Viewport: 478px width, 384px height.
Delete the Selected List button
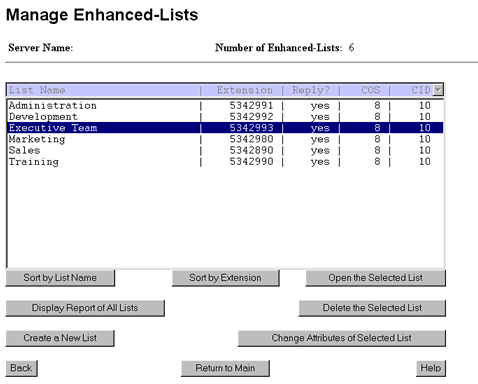[372, 308]
